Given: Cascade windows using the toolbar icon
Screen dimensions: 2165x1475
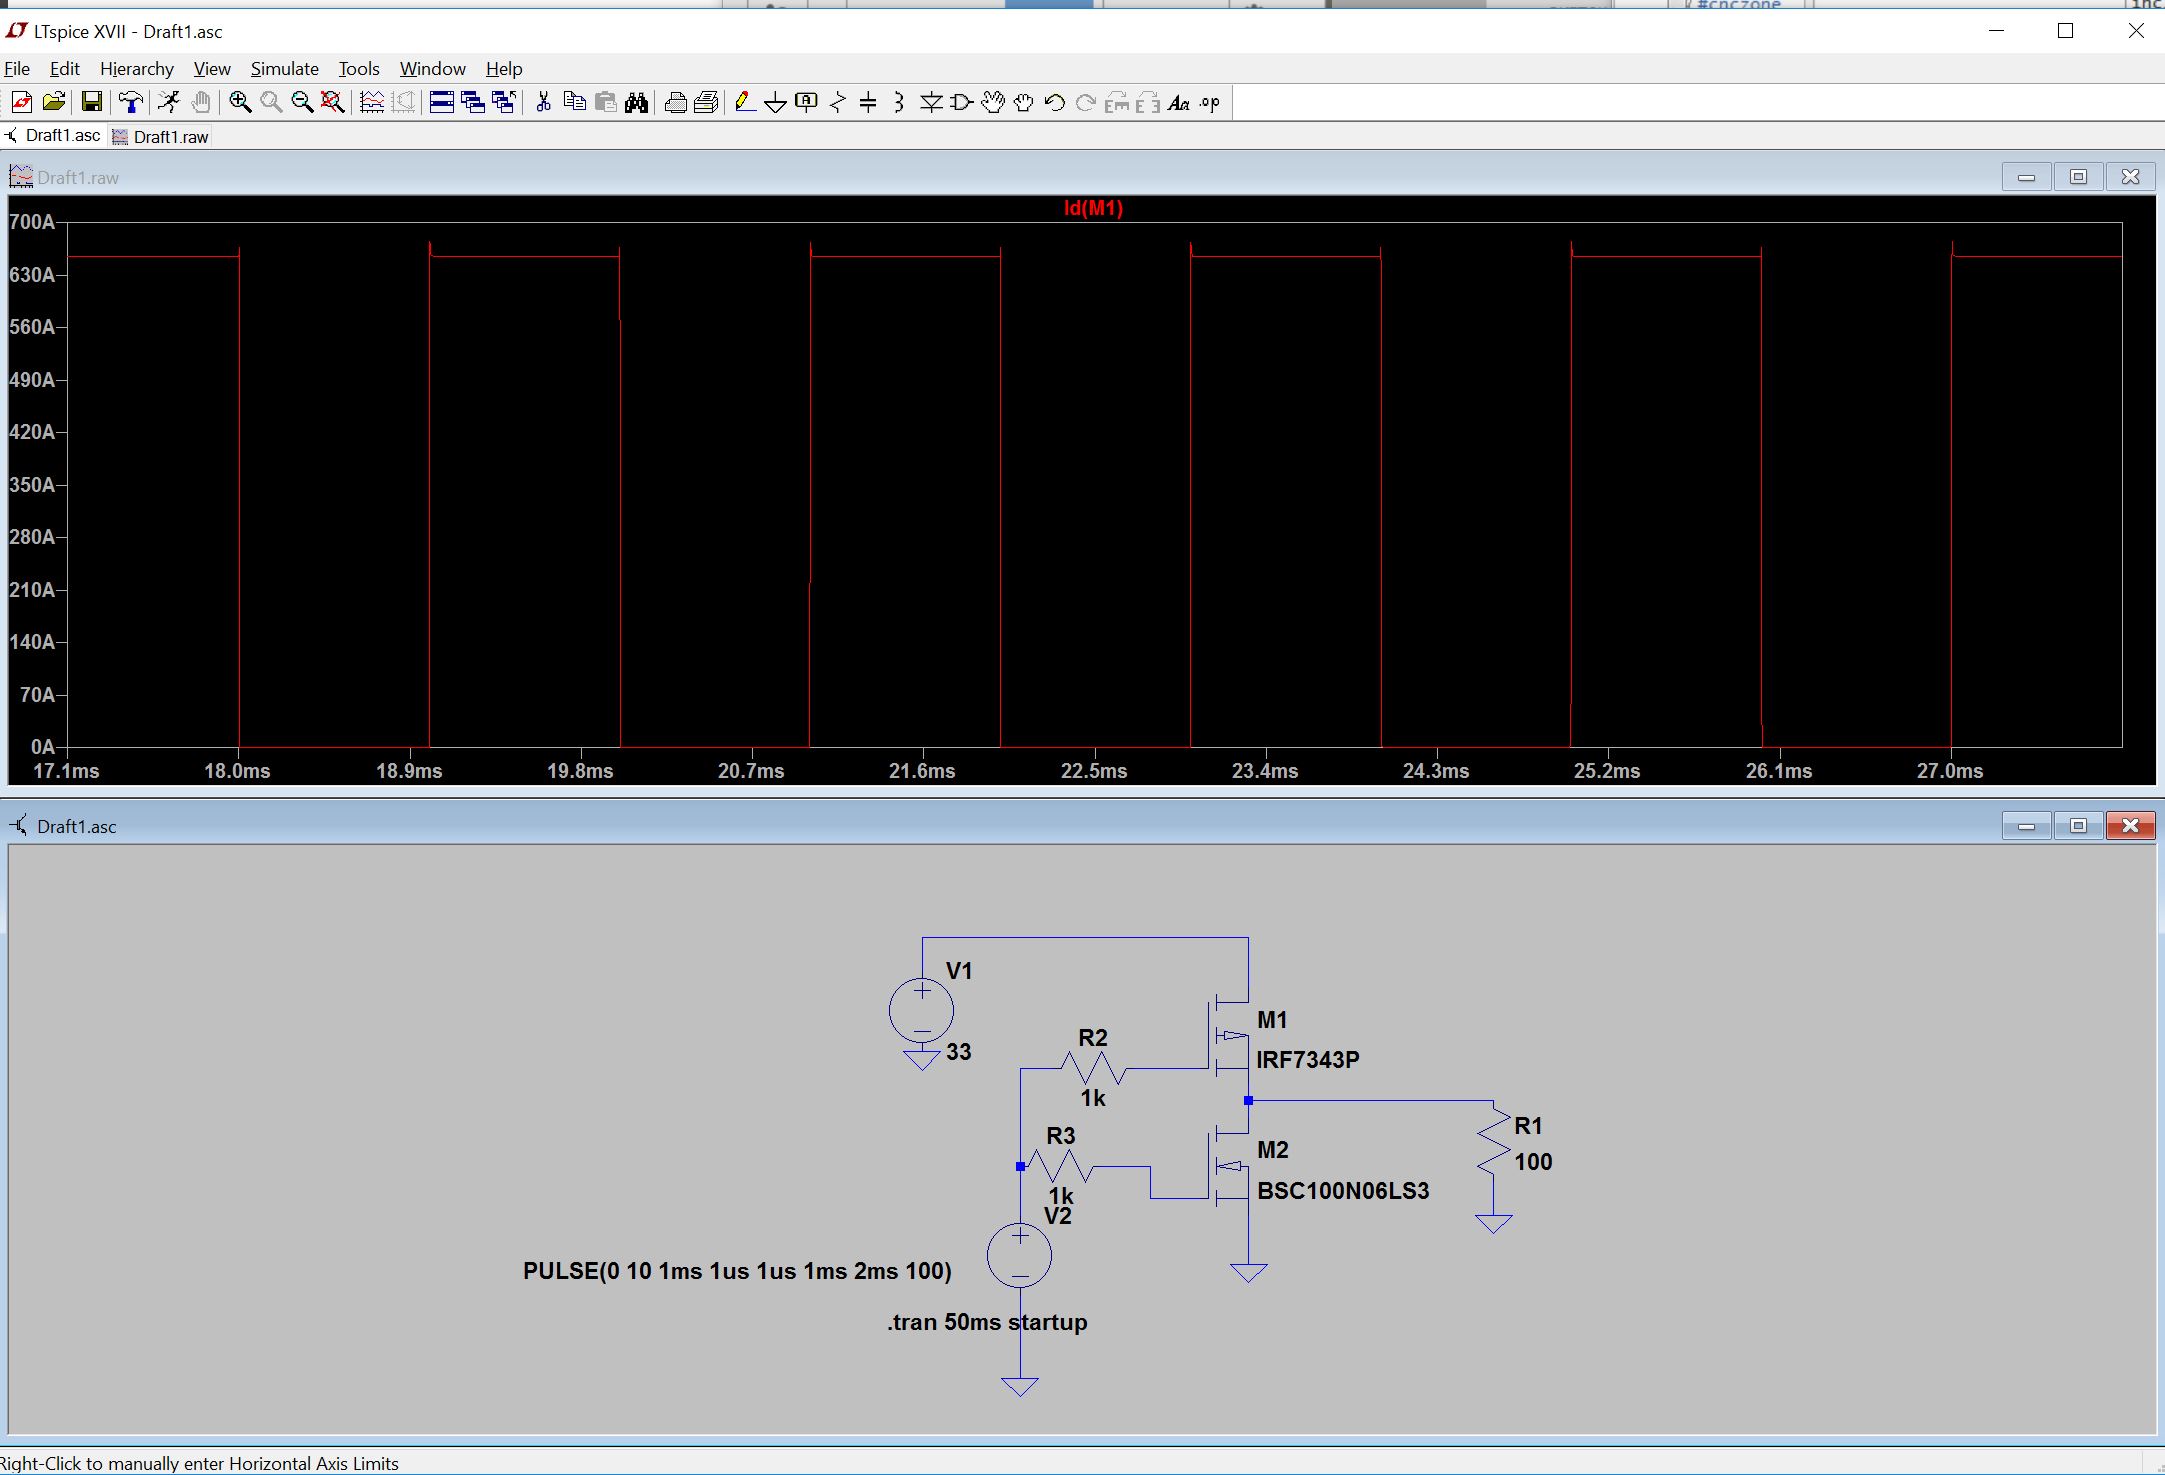Looking at the screenshot, I should point(473,102).
